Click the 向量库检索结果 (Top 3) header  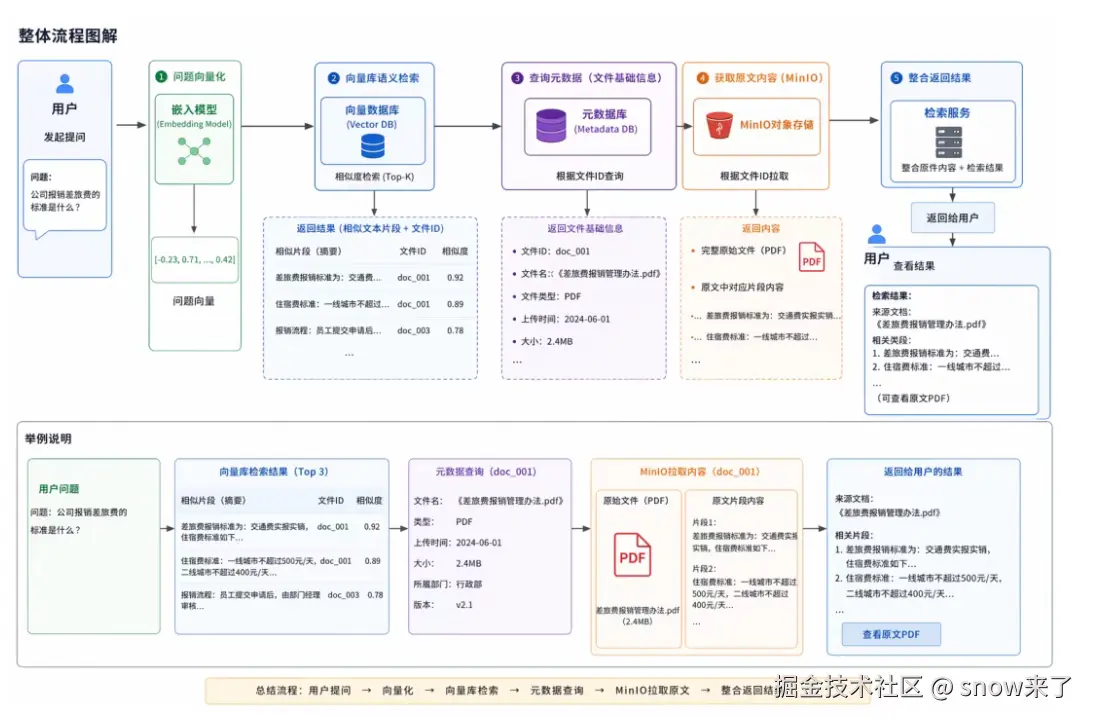pos(274,472)
